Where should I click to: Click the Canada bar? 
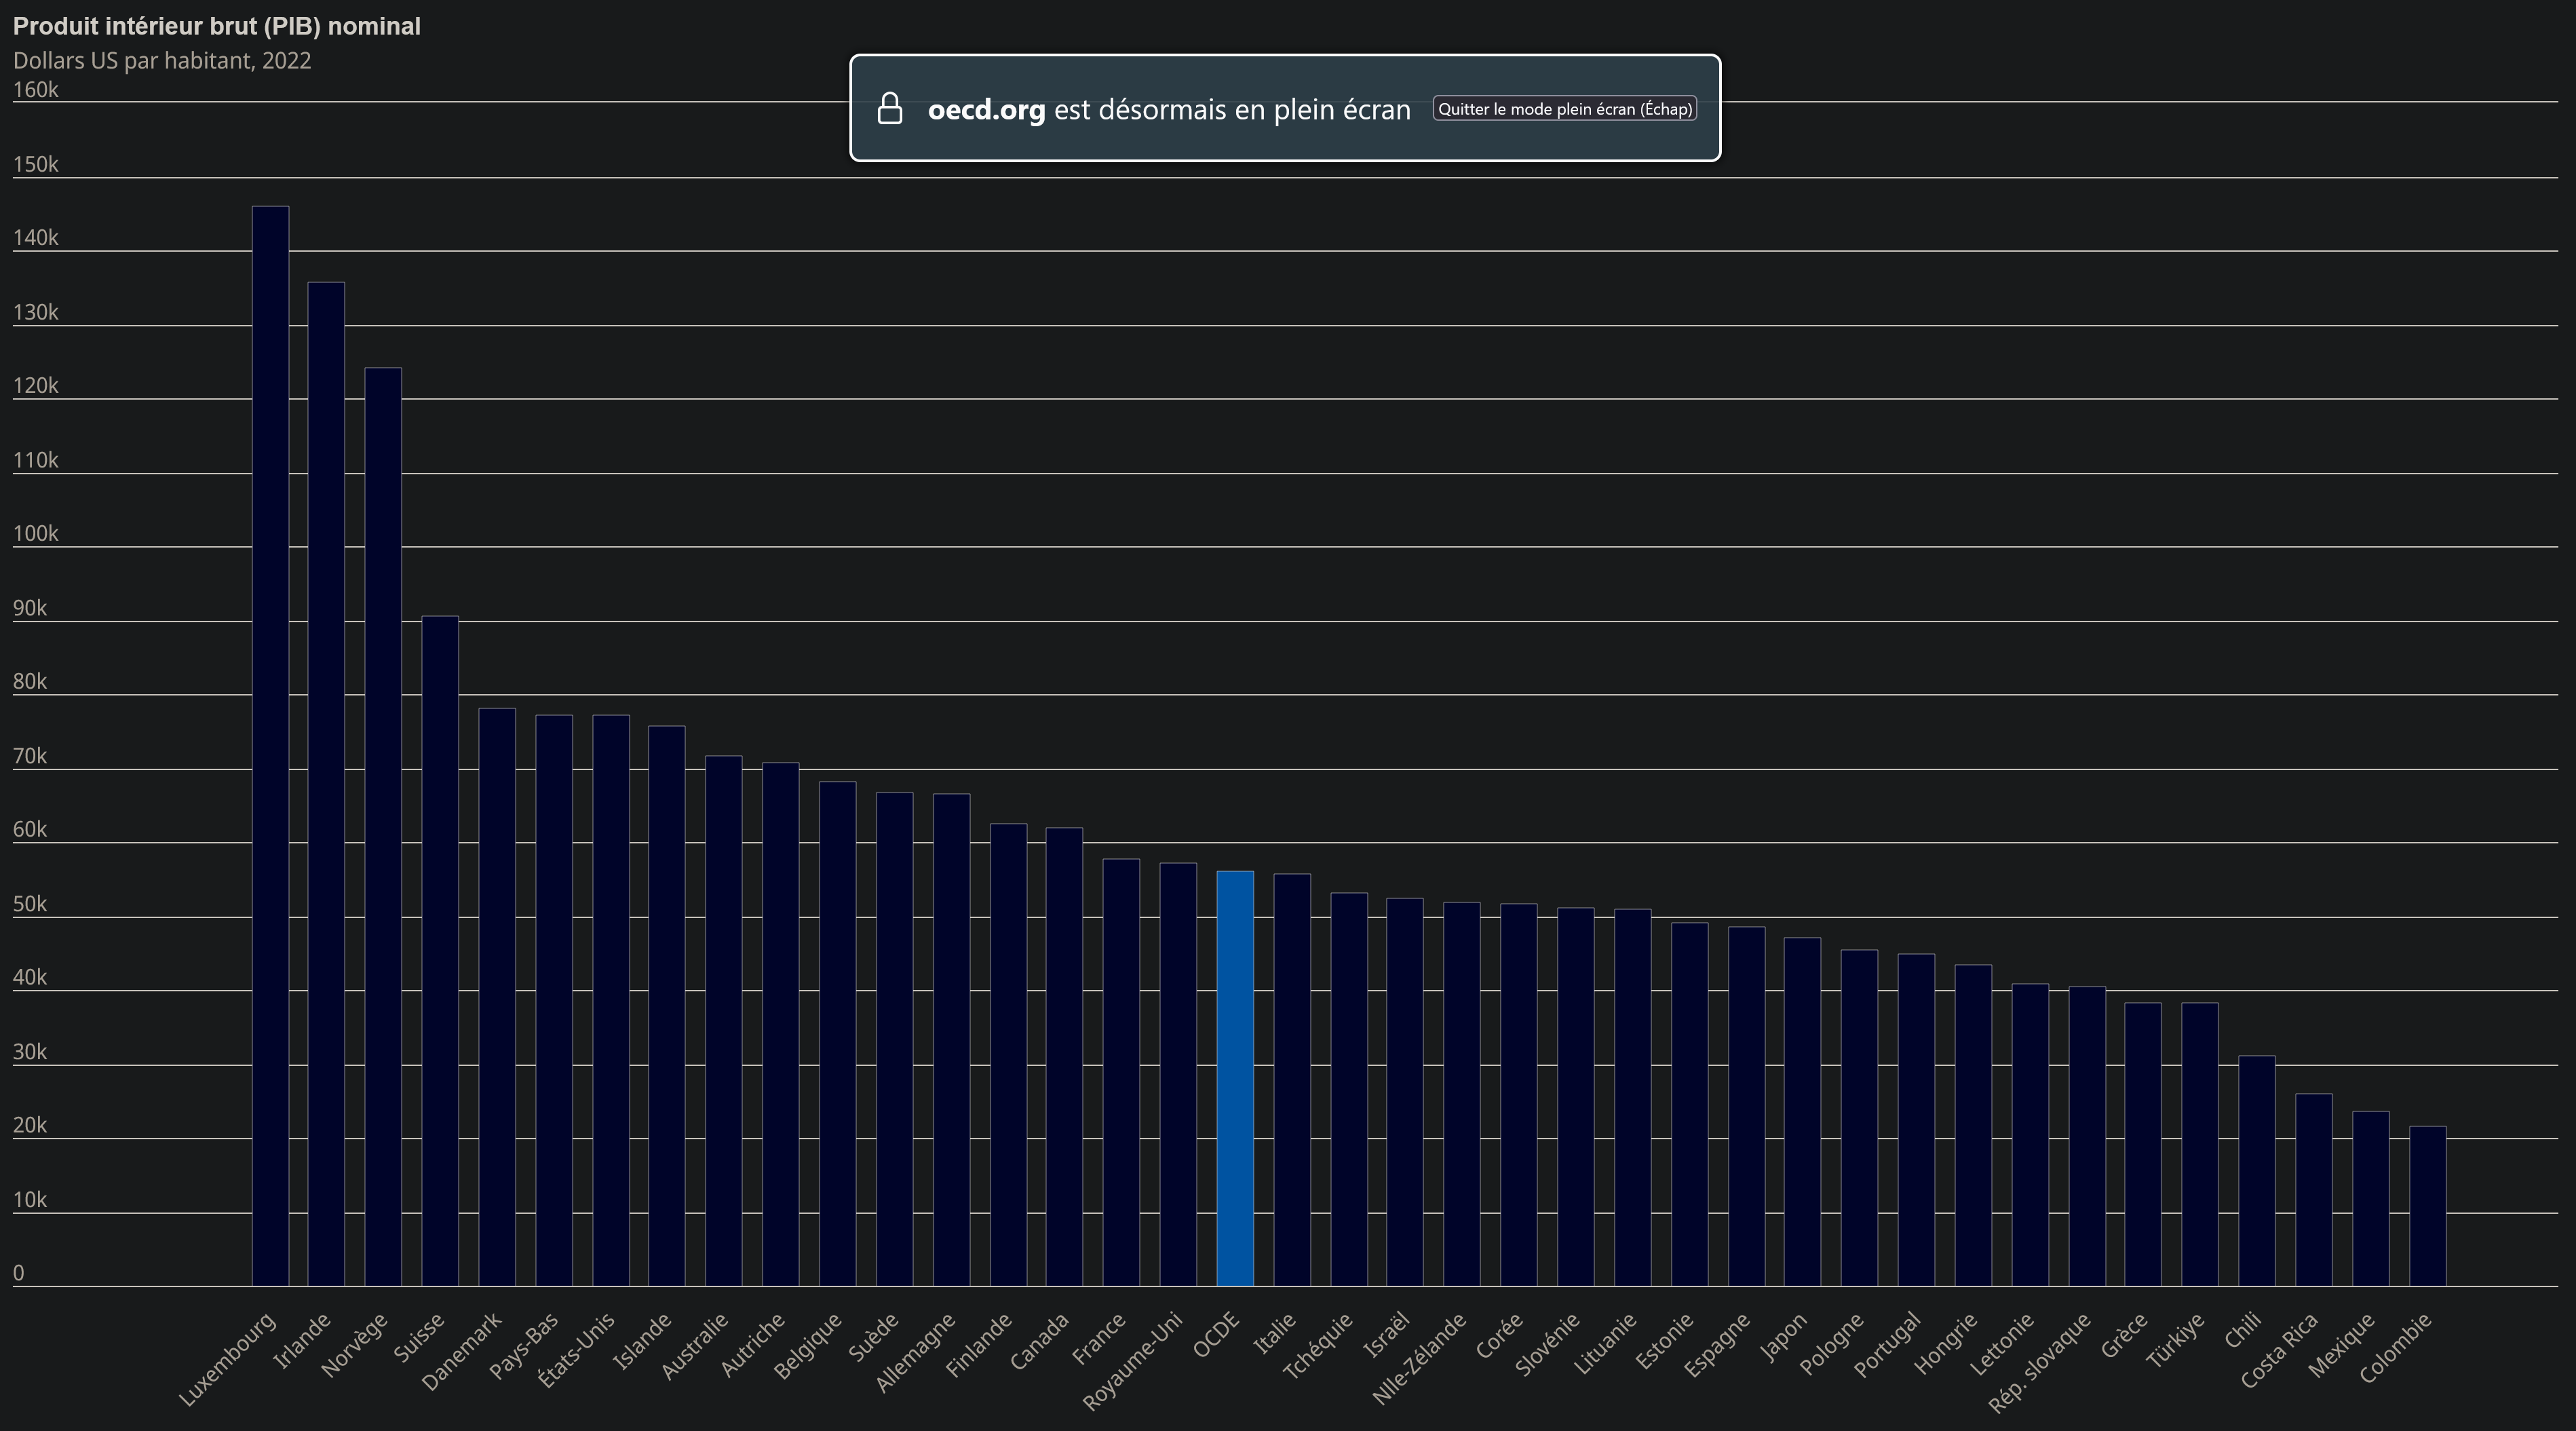(1064, 1056)
